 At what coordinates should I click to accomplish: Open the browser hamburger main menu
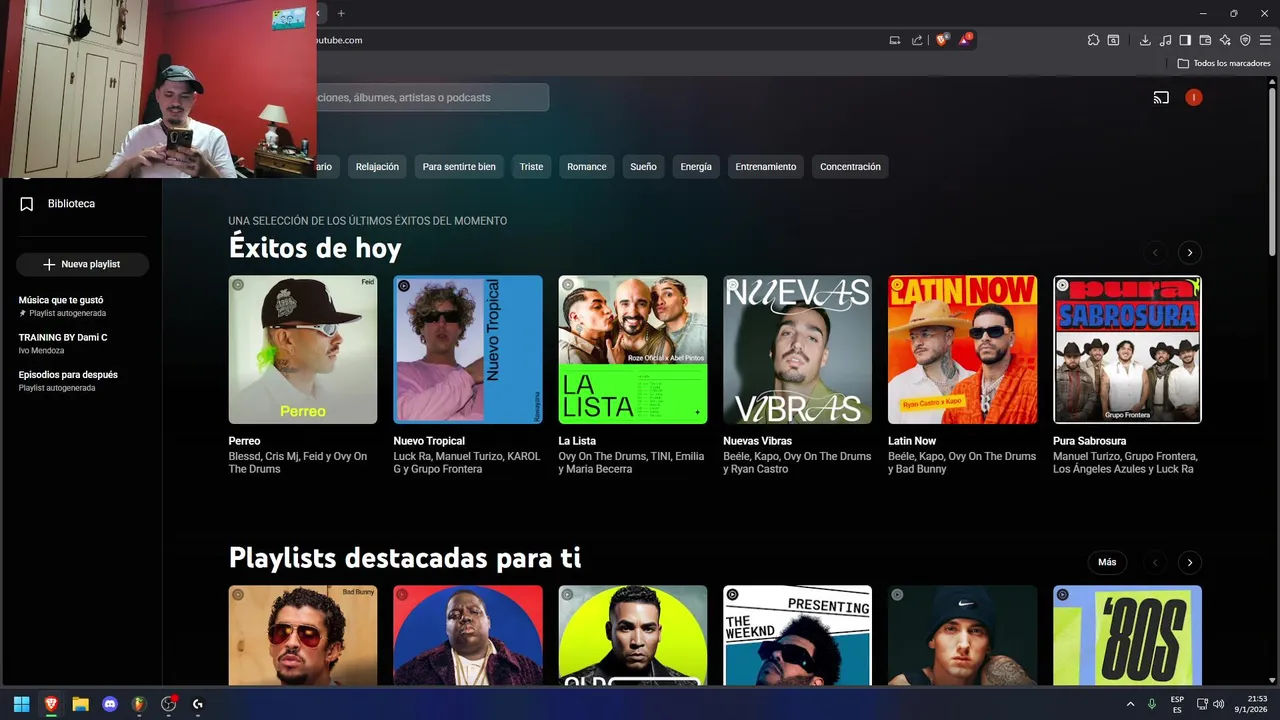(x=1265, y=40)
